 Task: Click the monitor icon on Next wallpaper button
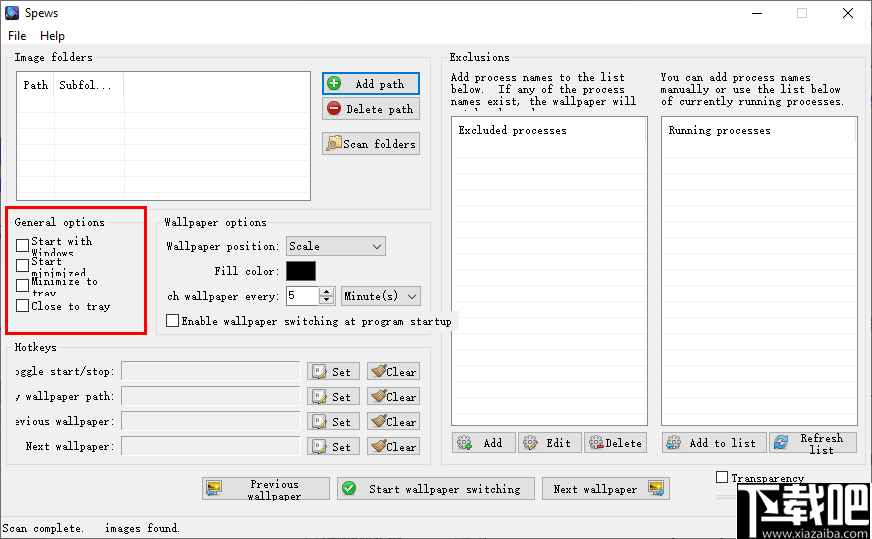click(x=656, y=488)
